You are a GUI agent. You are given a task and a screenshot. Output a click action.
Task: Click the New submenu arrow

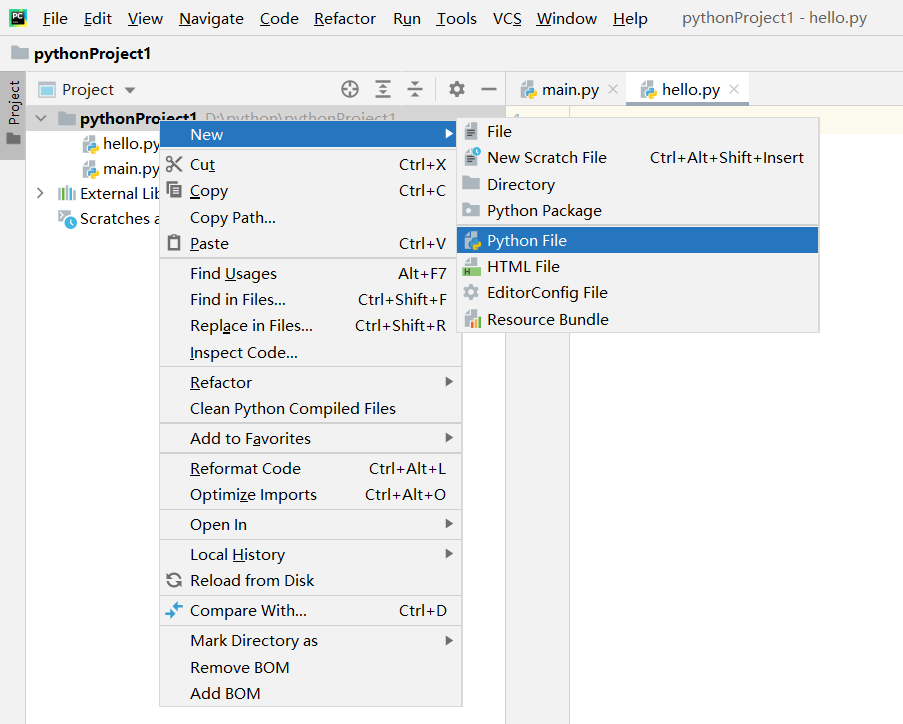click(x=449, y=134)
